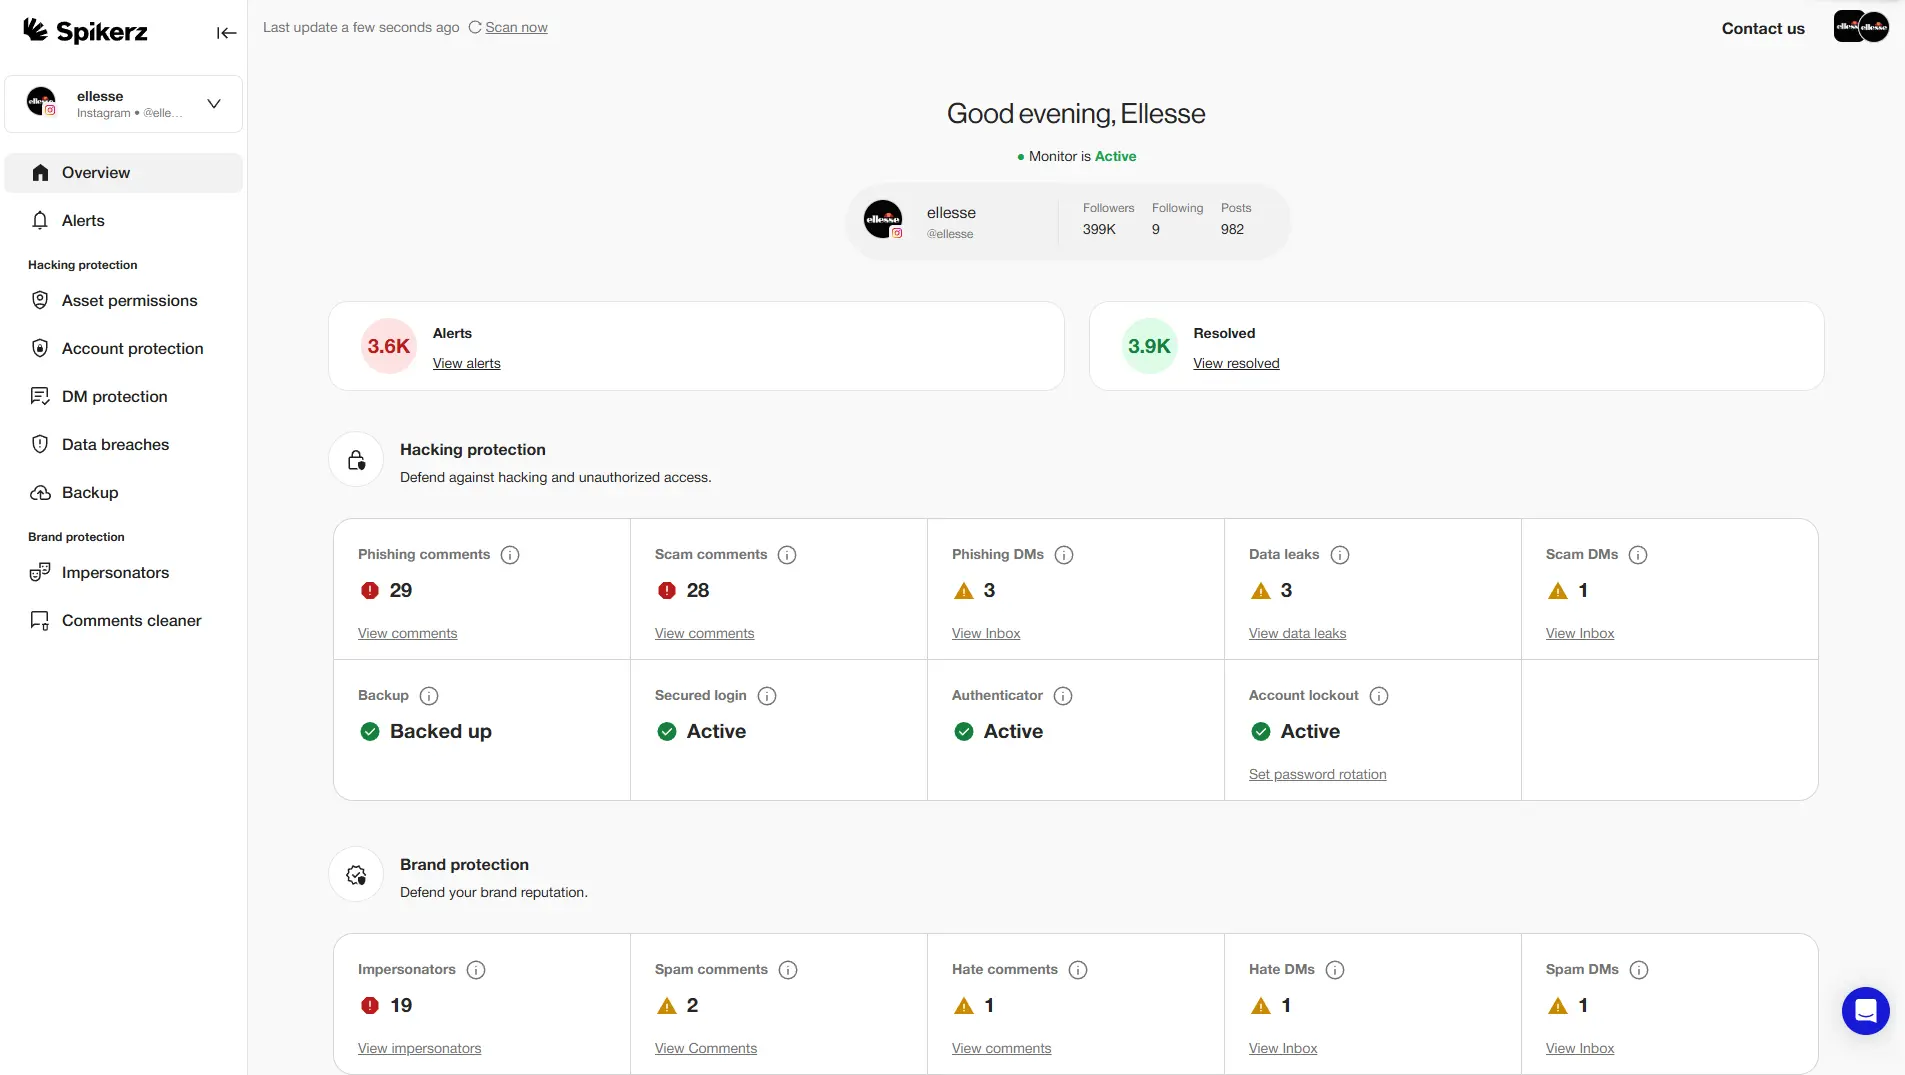This screenshot has width=1905, height=1075.
Task: View comments under Hate comments
Action: pos(1001,1048)
